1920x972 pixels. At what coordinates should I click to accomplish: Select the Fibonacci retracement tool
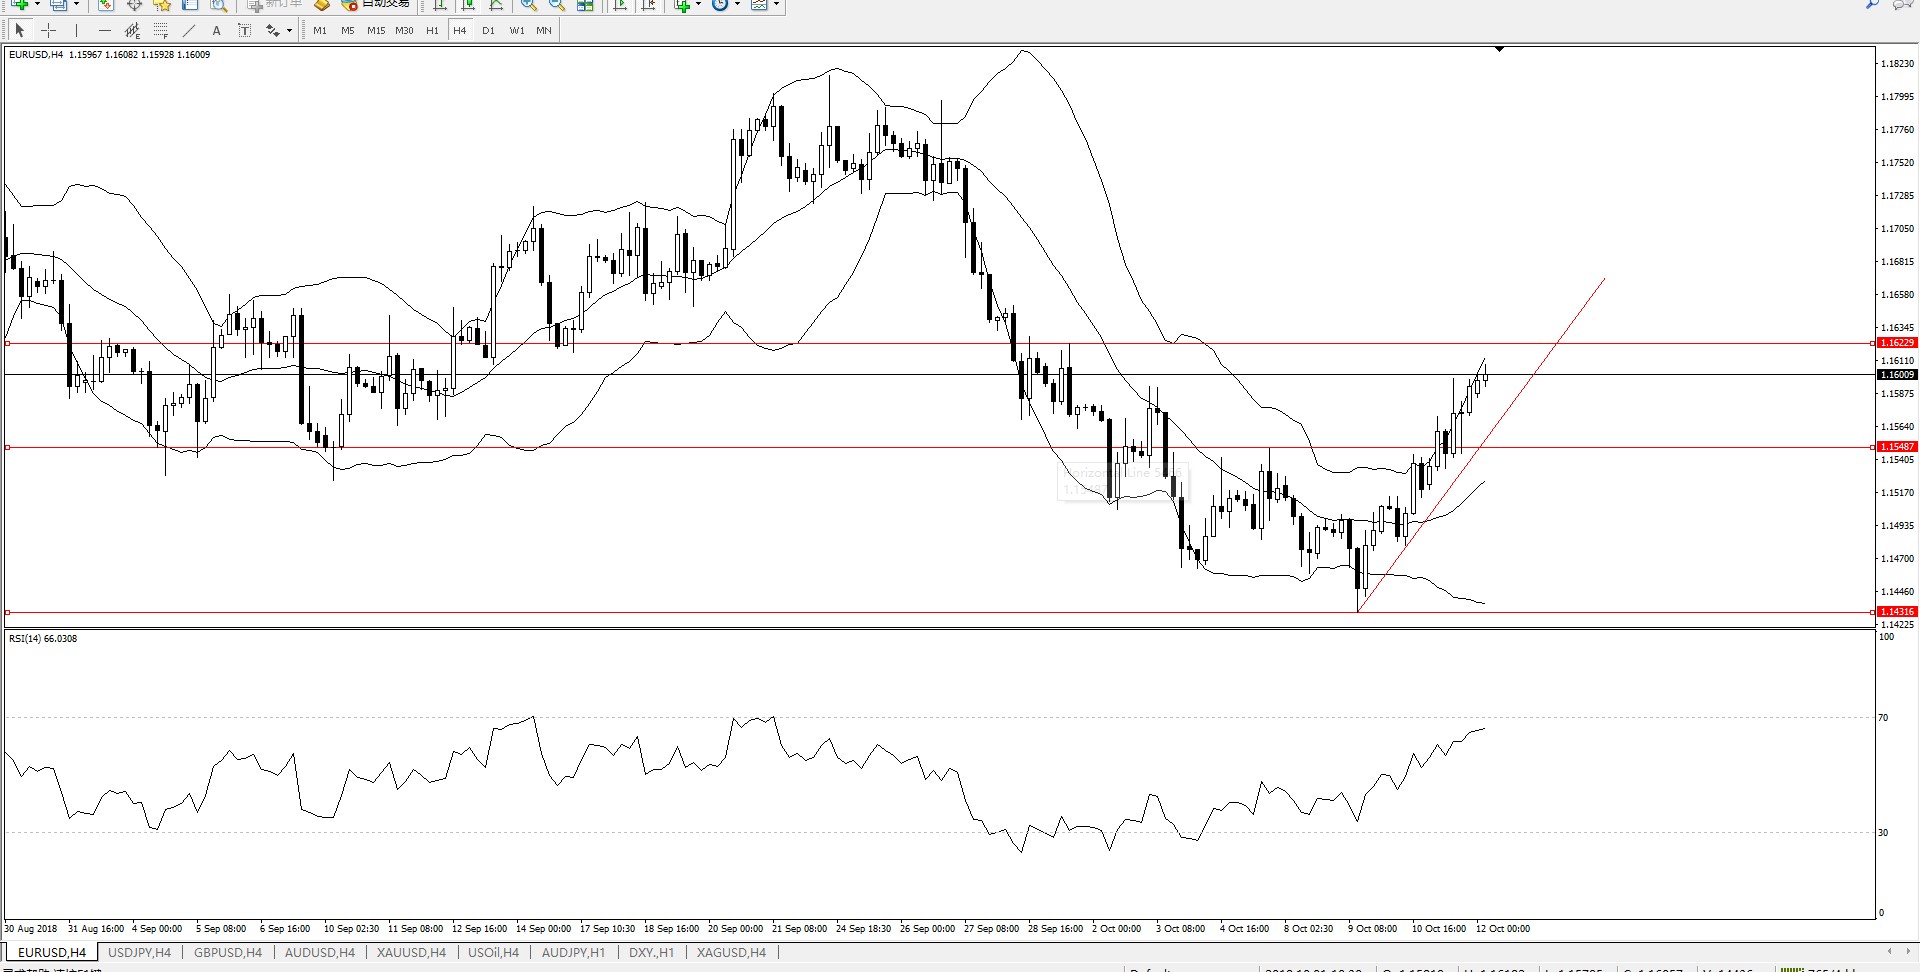click(x=160, y=30)
